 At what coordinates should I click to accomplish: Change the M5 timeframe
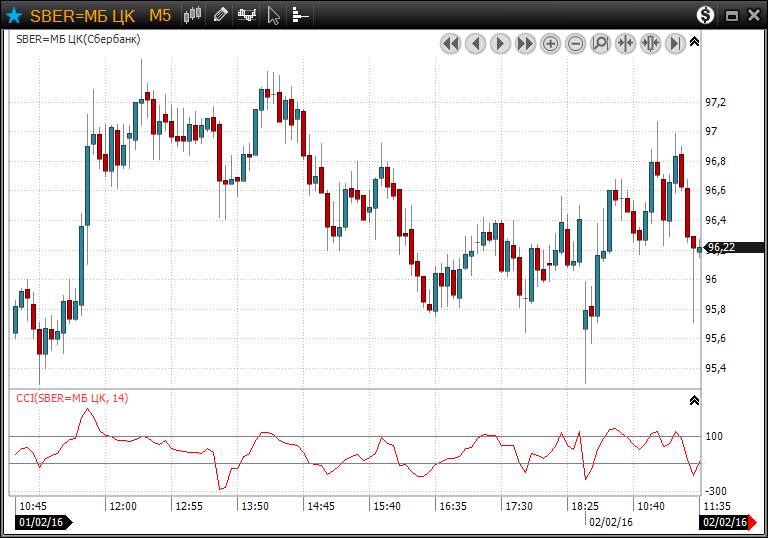point(160,15)
